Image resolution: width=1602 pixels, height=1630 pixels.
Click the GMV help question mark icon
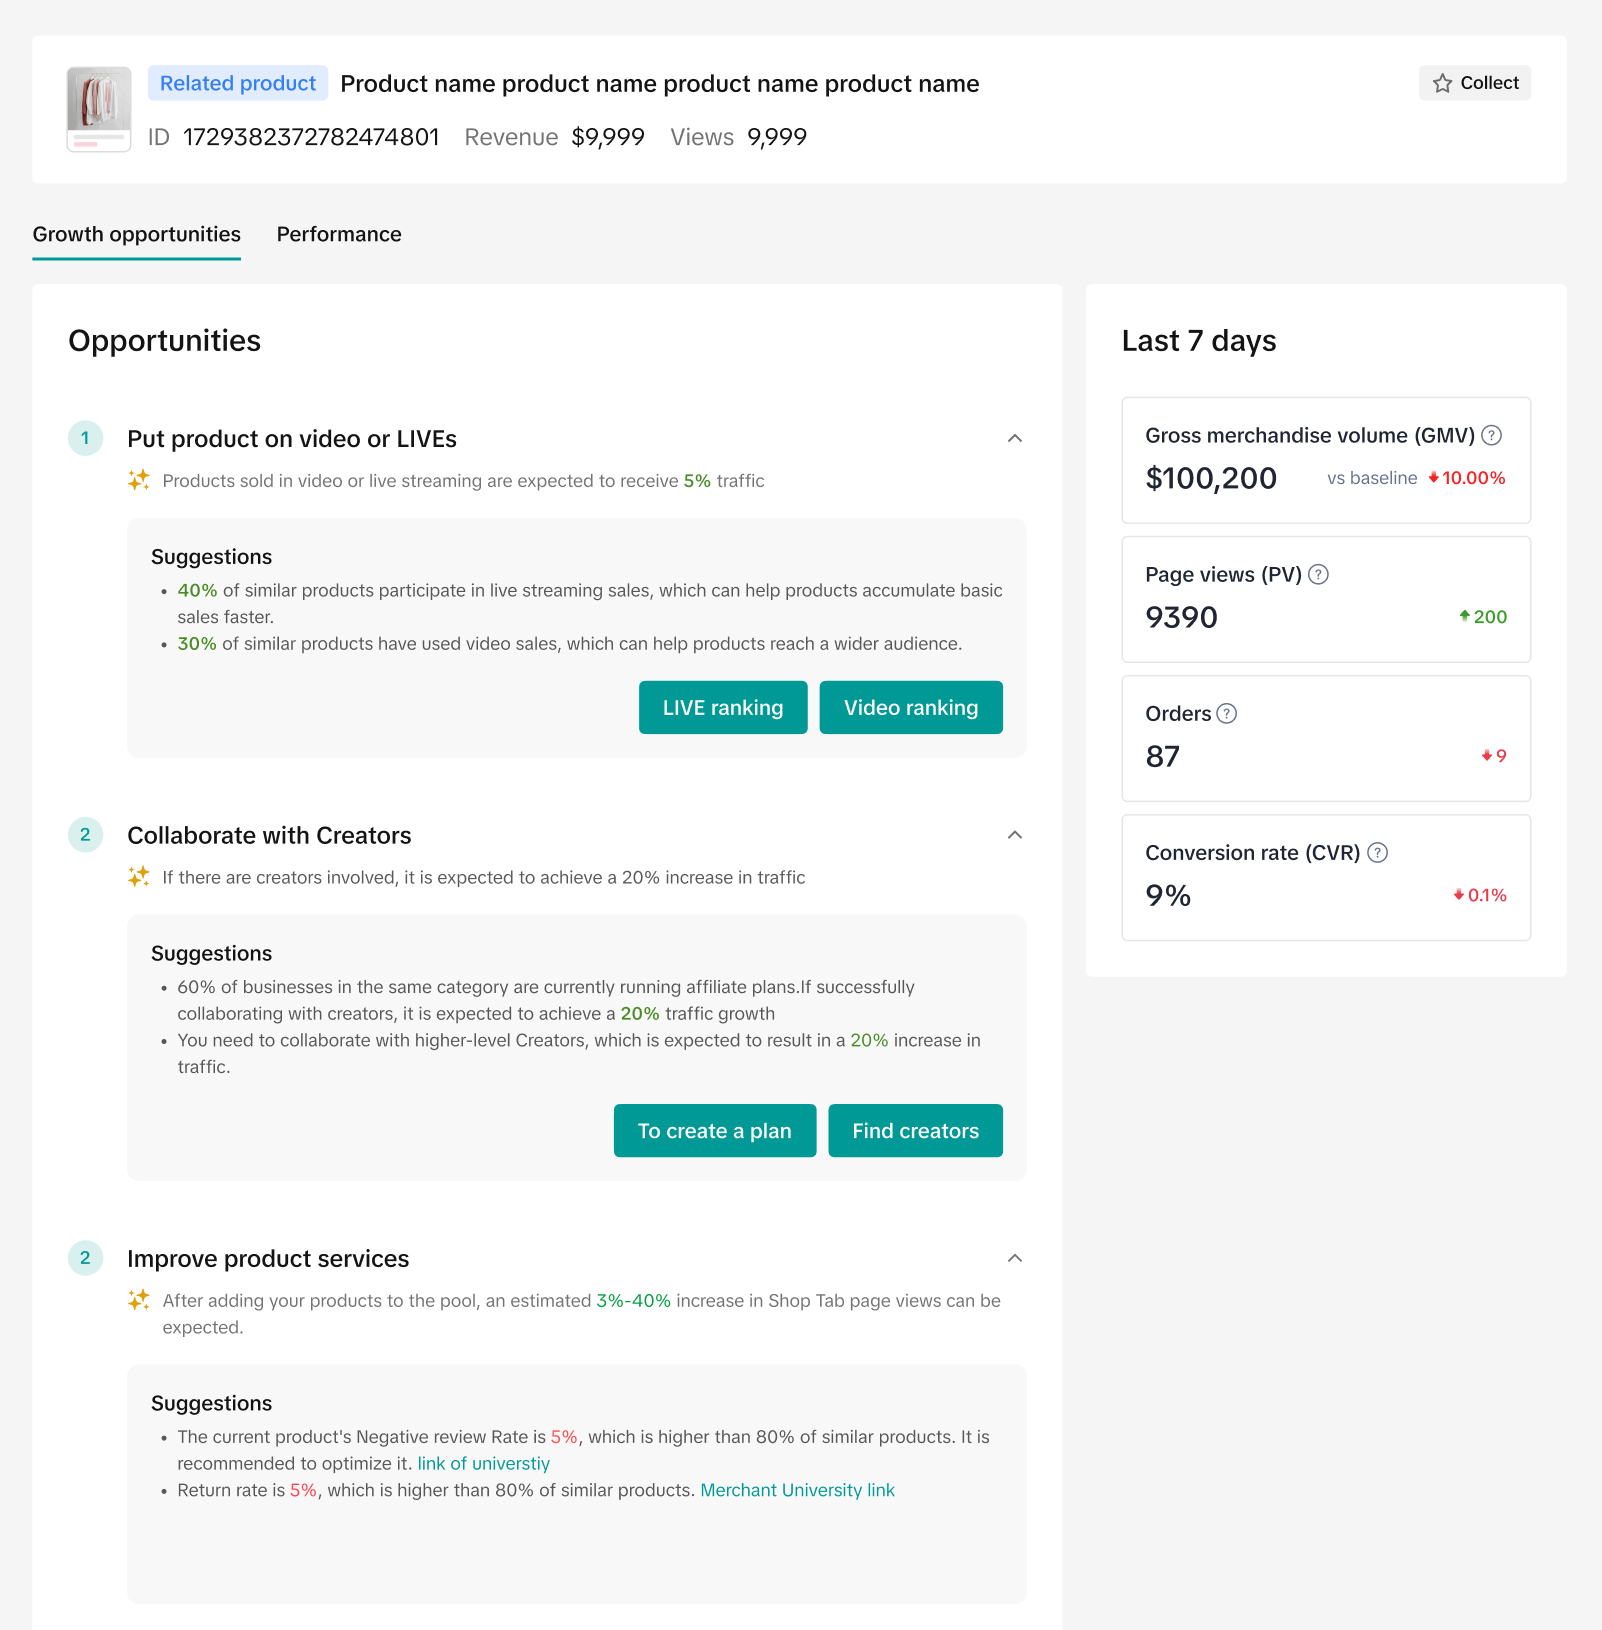coord(1491,435)
